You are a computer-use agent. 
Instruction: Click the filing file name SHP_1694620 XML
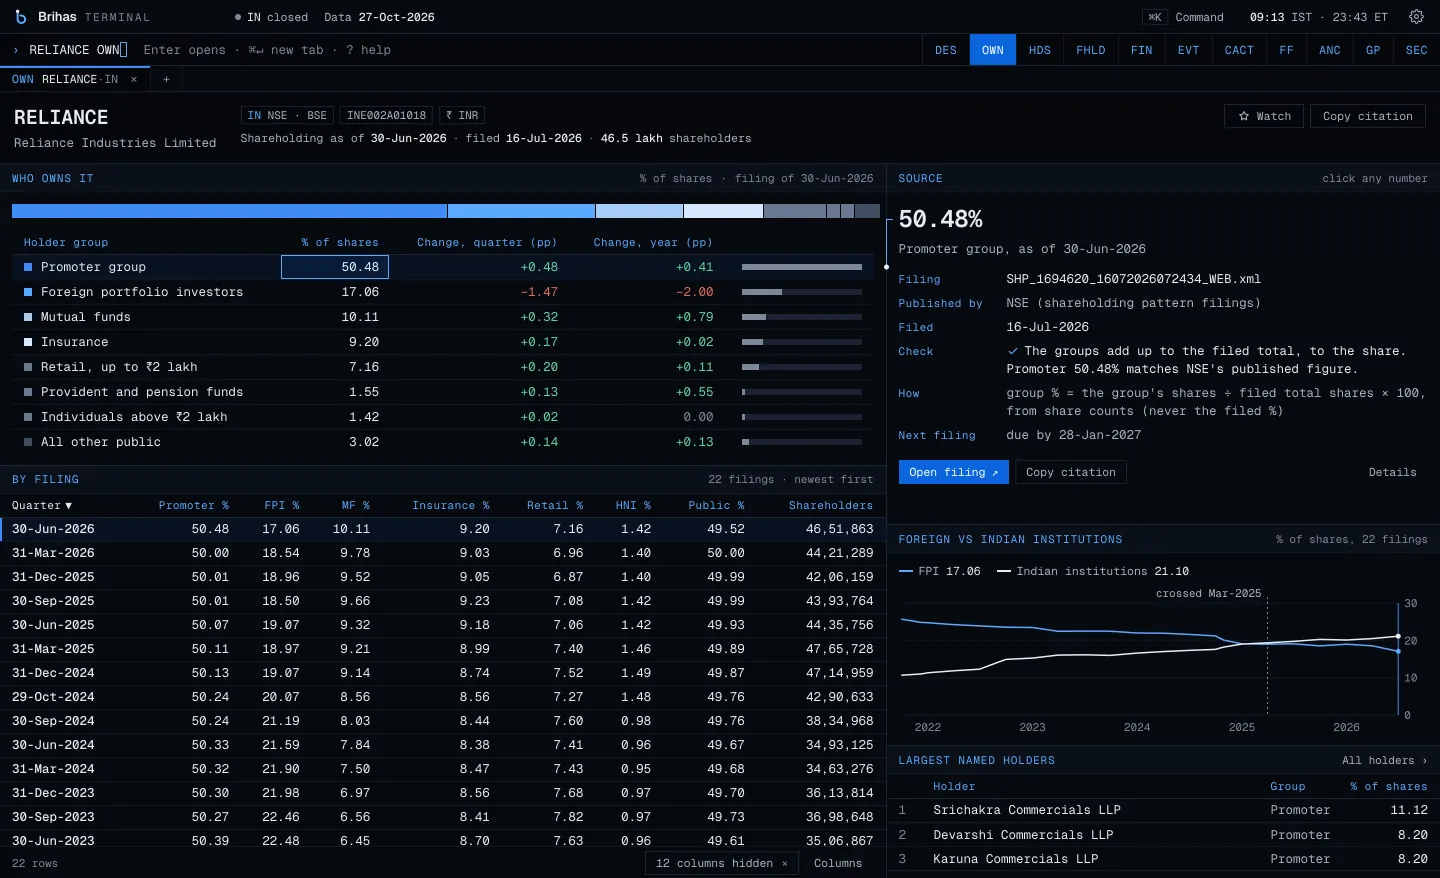click(1133, 279)
